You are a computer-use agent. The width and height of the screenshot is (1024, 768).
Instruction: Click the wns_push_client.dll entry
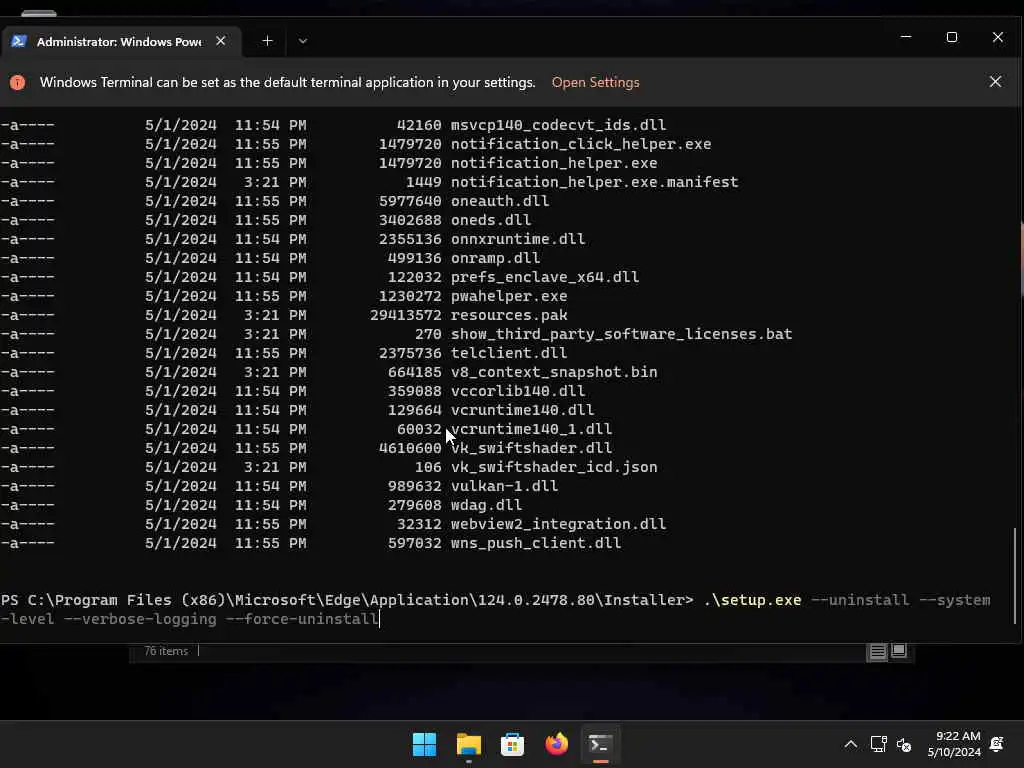click(x=536, y=543)
